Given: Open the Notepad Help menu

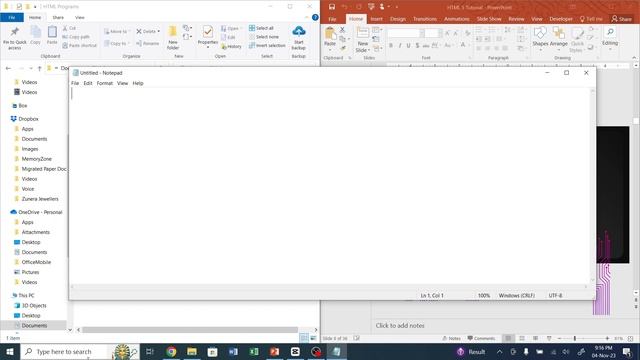Looking at the screenshot, I should [138, 83].
